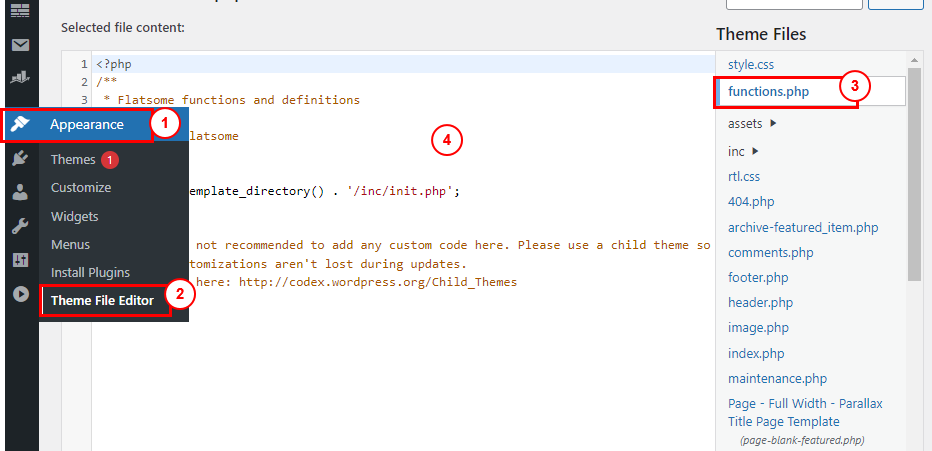Open the Users person icon in sidebar
The height and width of the screenshot is (451, 932).
tap(21, 192)
